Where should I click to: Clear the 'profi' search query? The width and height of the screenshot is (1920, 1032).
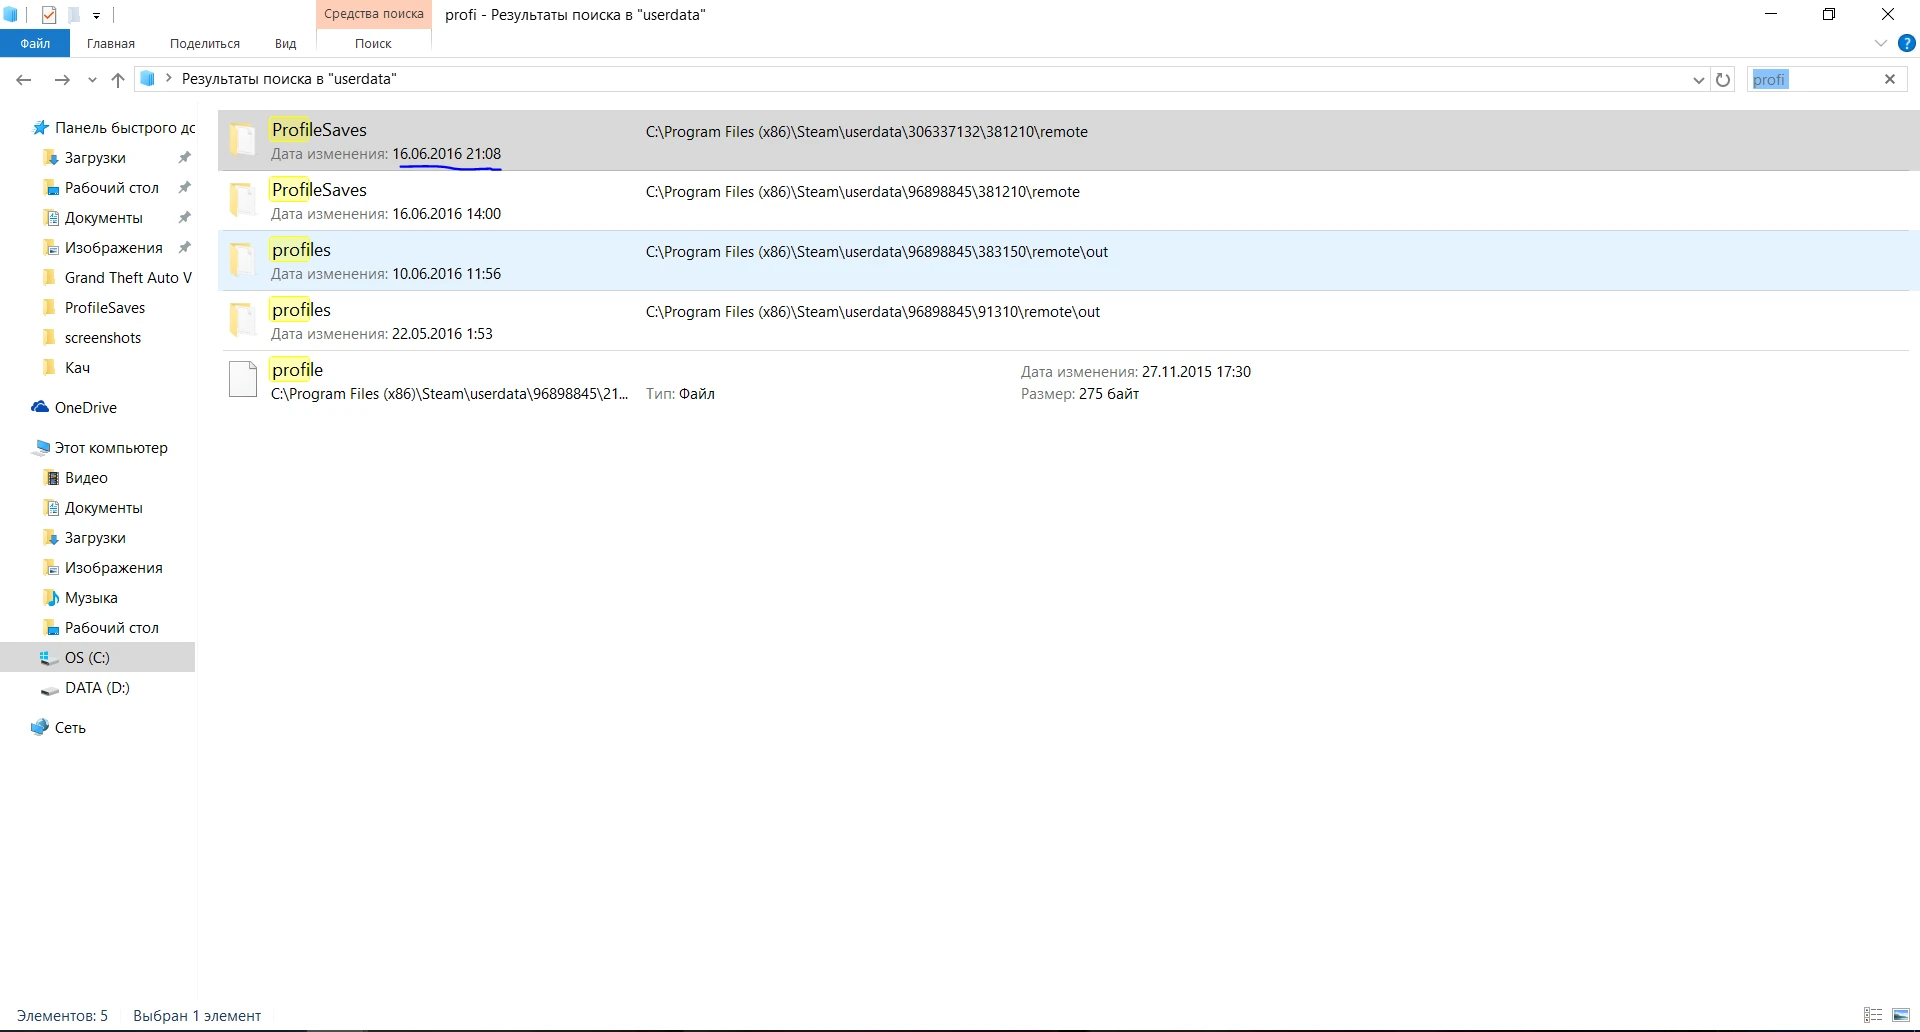[x=1890, y=79]
